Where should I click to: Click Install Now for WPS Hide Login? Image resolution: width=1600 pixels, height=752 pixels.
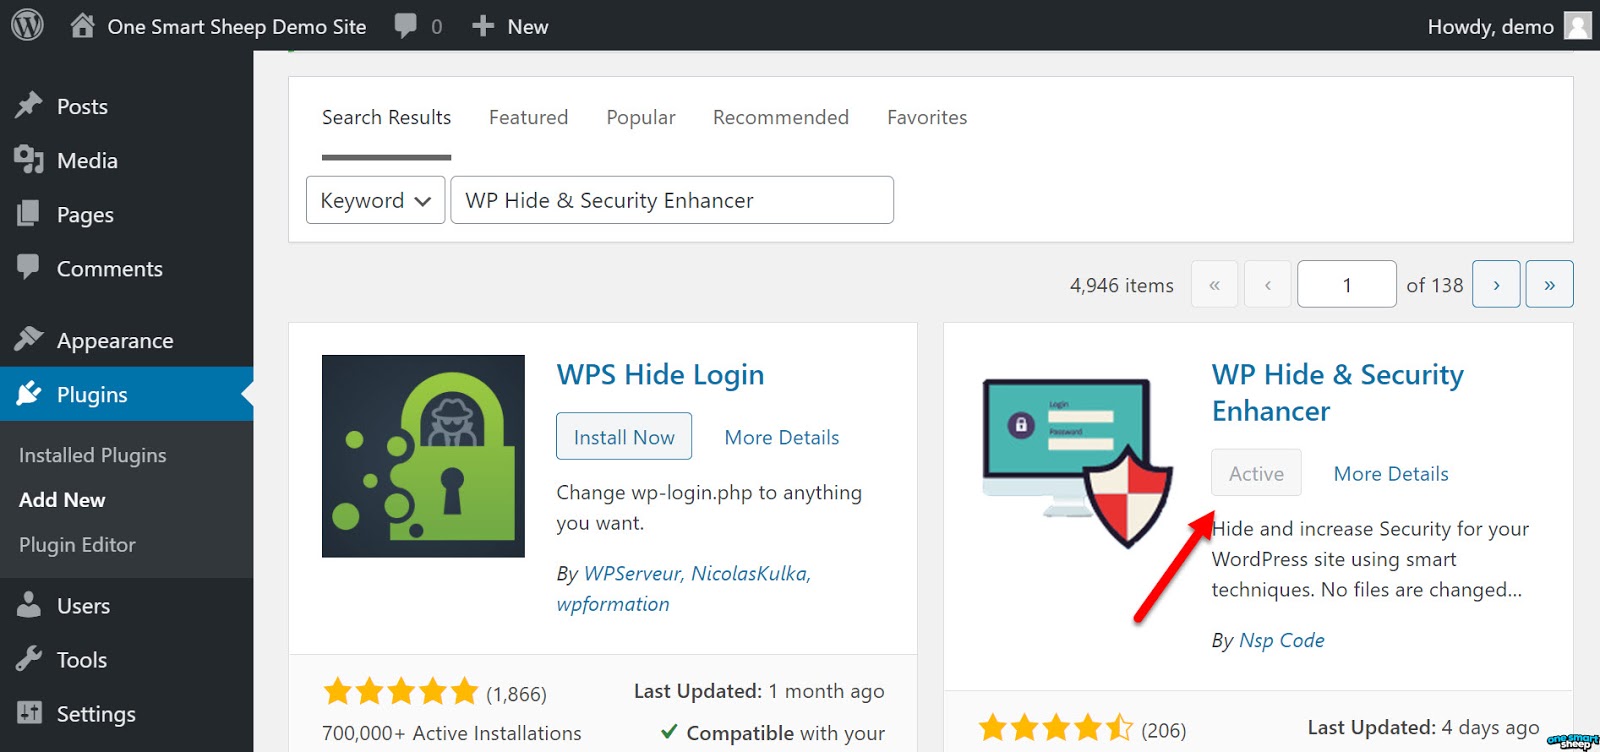tap(624, 436)
